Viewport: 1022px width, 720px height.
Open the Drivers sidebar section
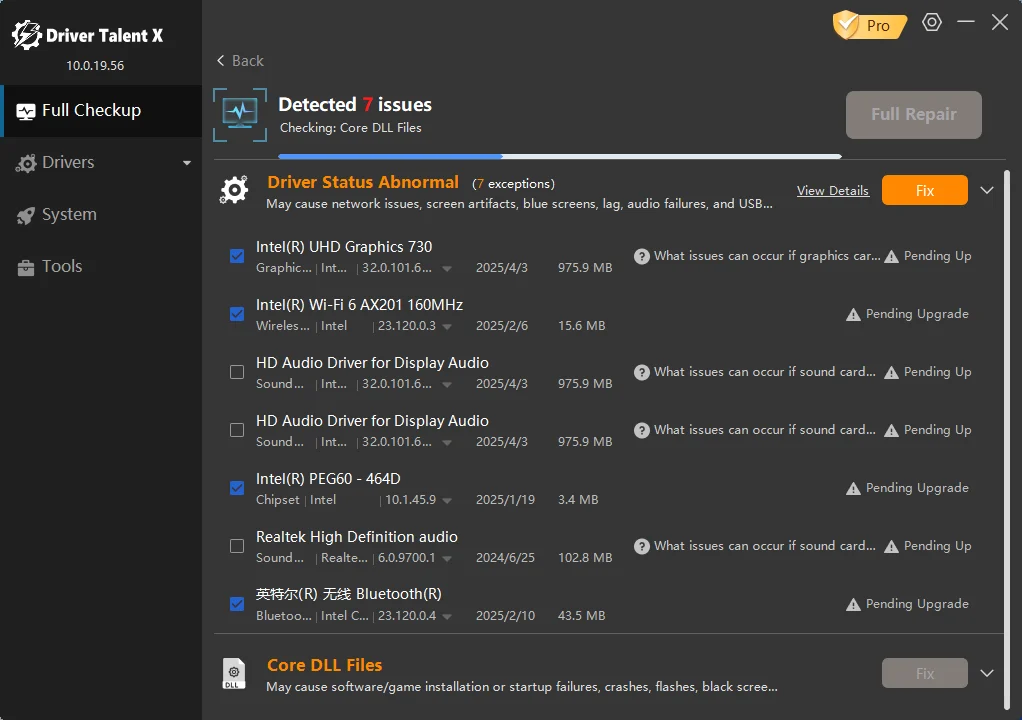click(102, 163)
